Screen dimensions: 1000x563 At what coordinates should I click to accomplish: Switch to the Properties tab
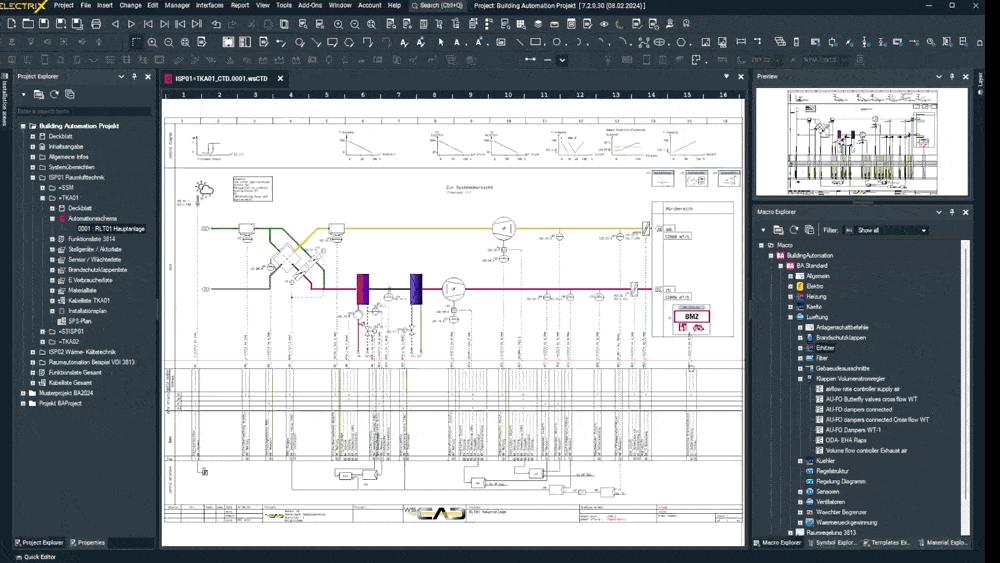coord(91,543)
